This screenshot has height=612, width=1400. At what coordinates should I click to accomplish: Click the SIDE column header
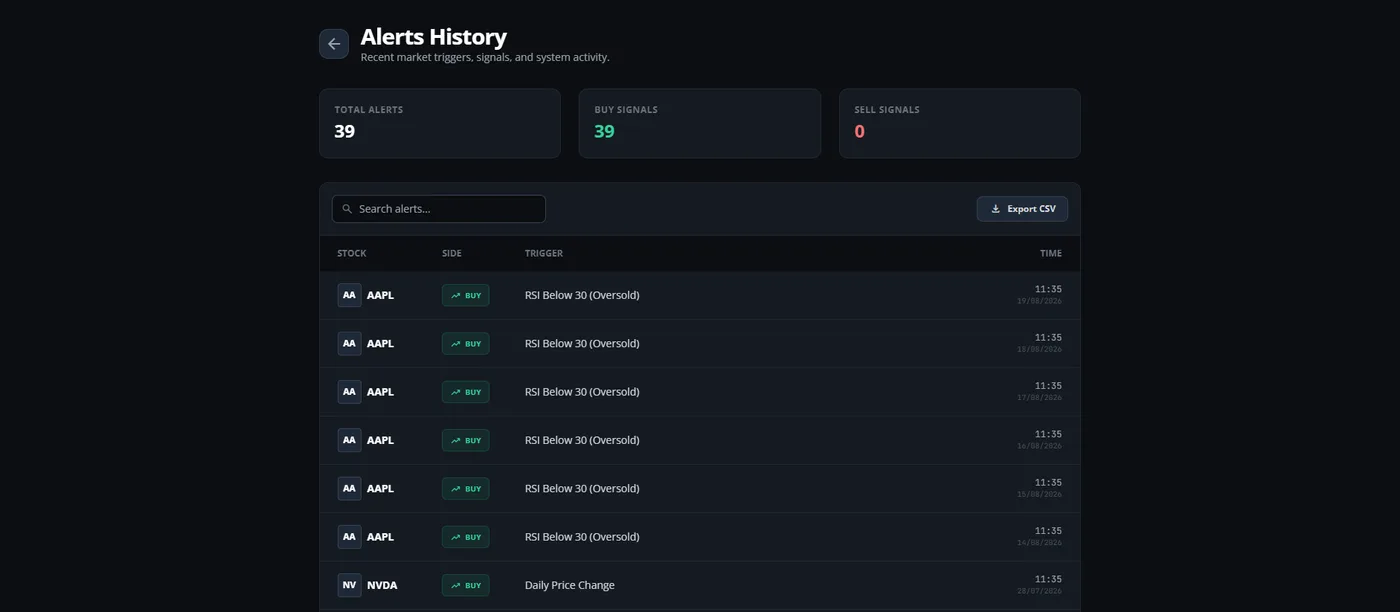click(452, 253)
